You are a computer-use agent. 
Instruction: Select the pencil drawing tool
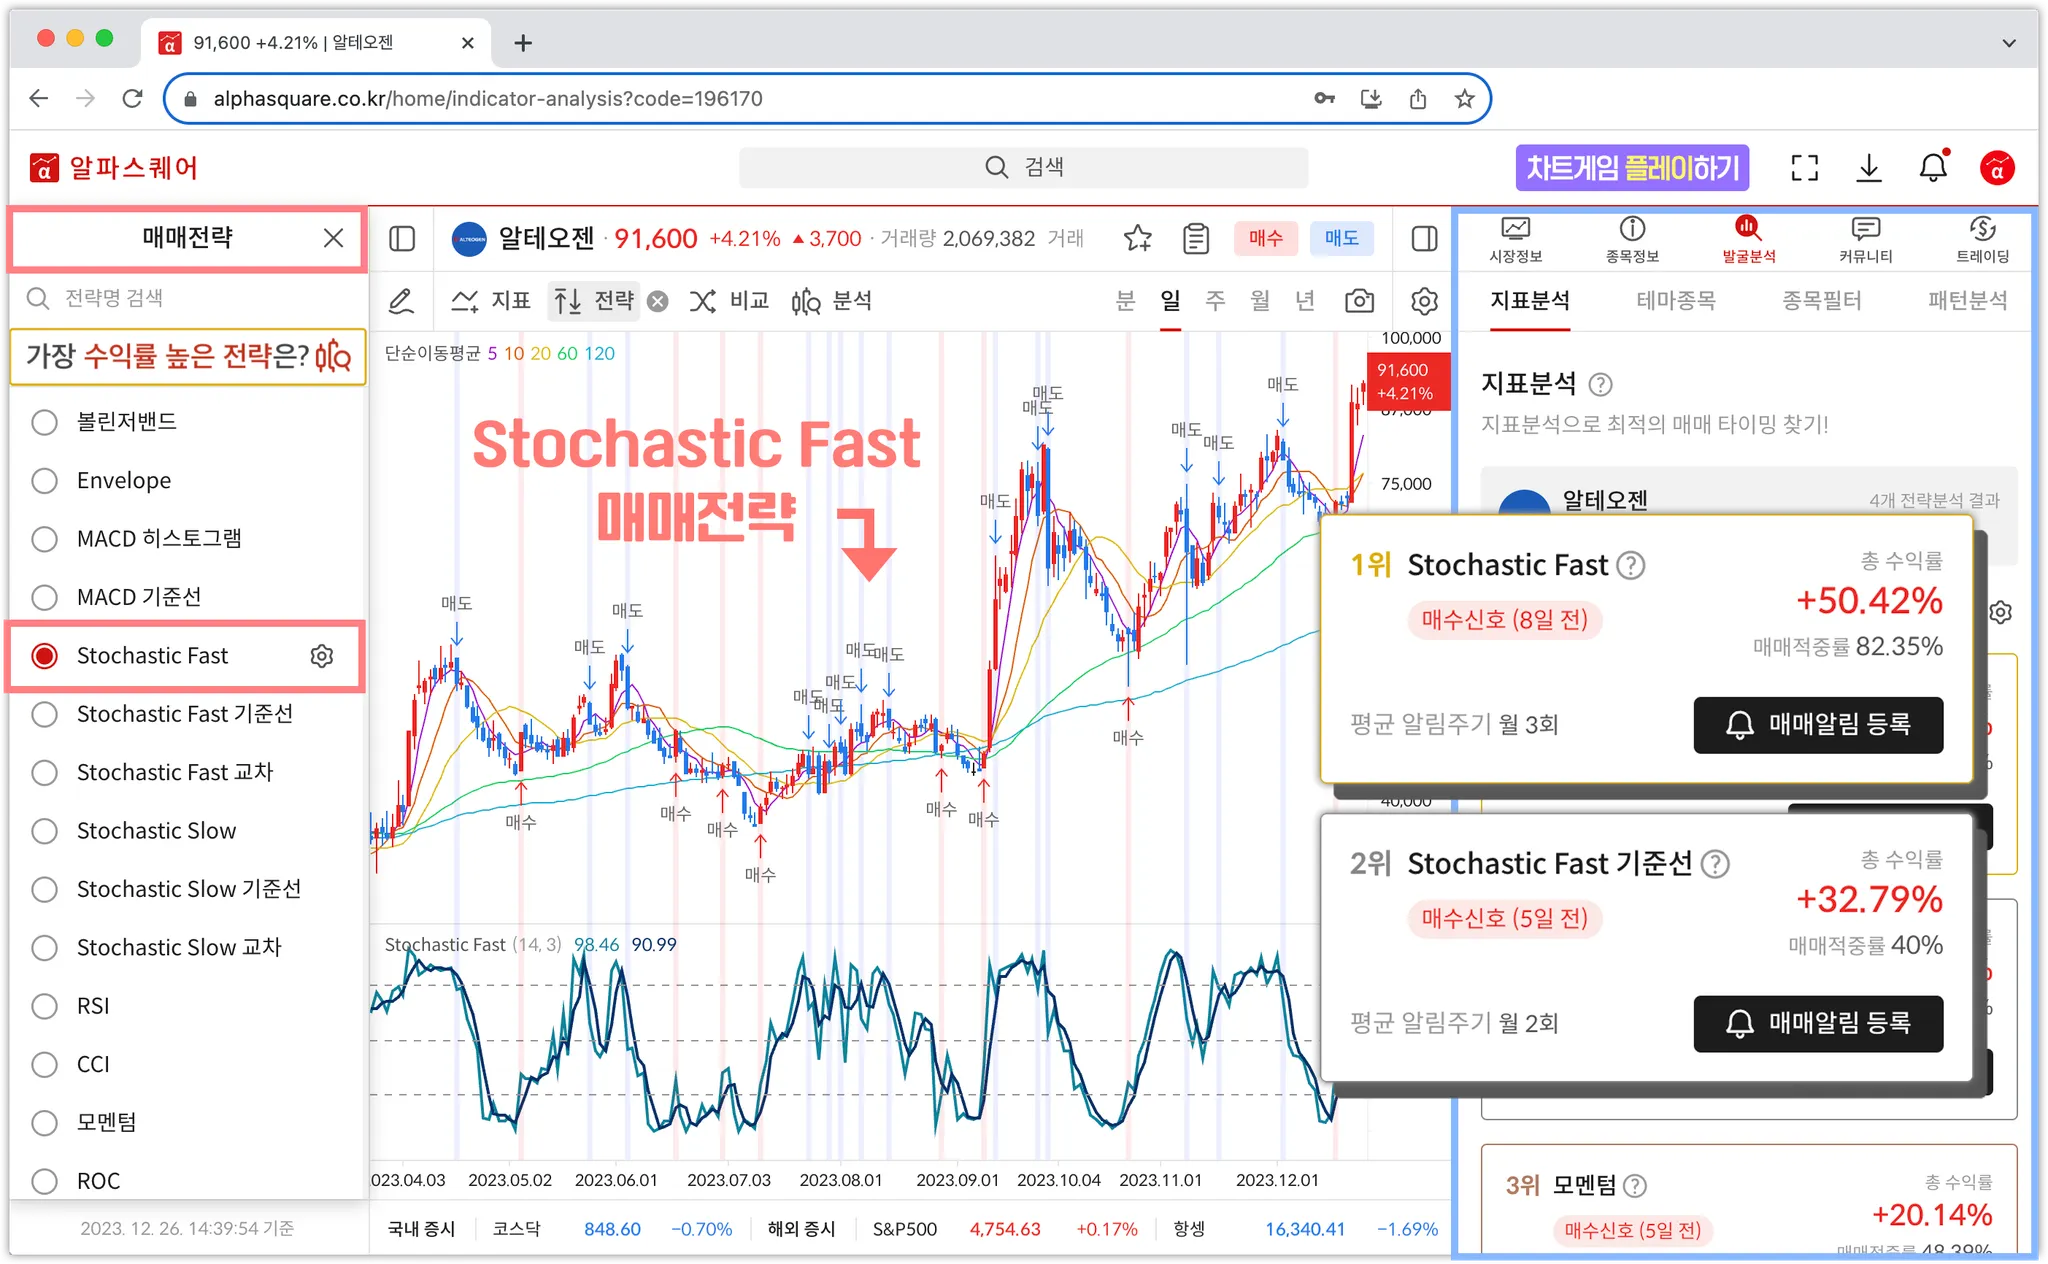point(401,301)
